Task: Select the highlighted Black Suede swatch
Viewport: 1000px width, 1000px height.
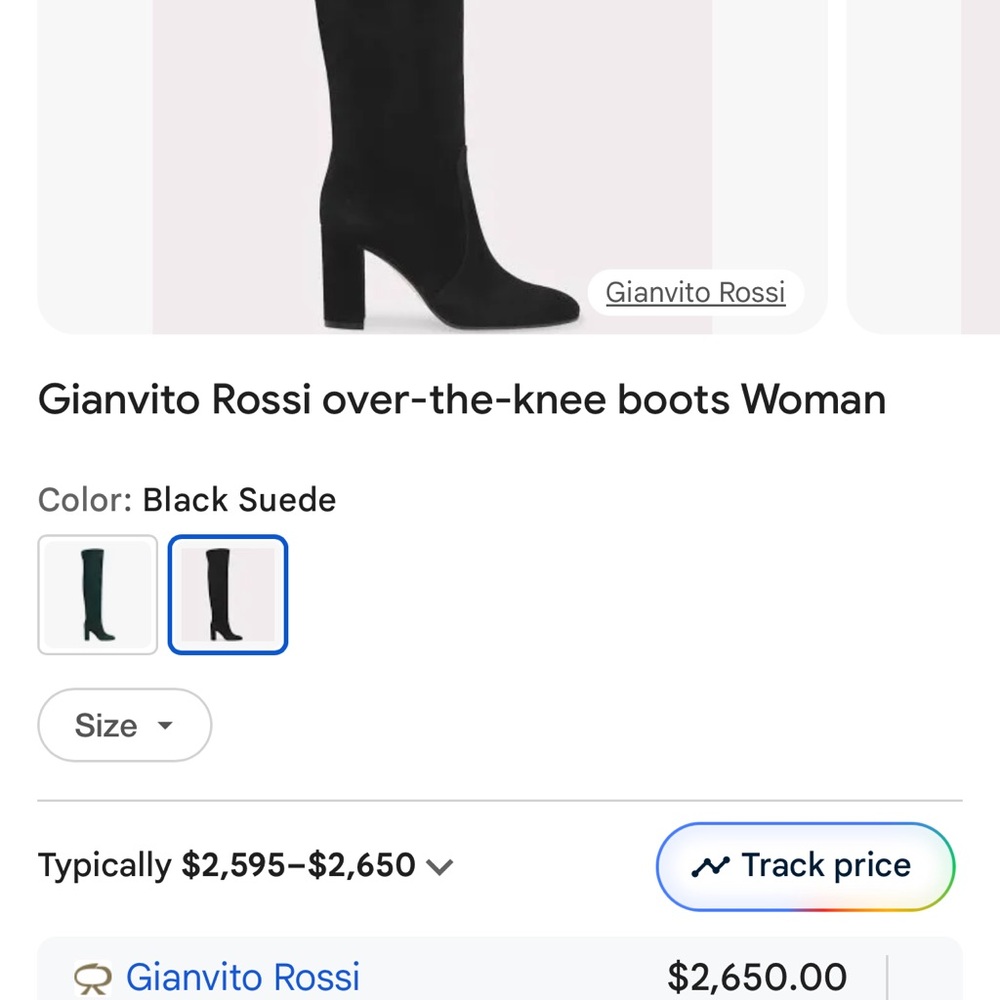Action: pos(227,594)
